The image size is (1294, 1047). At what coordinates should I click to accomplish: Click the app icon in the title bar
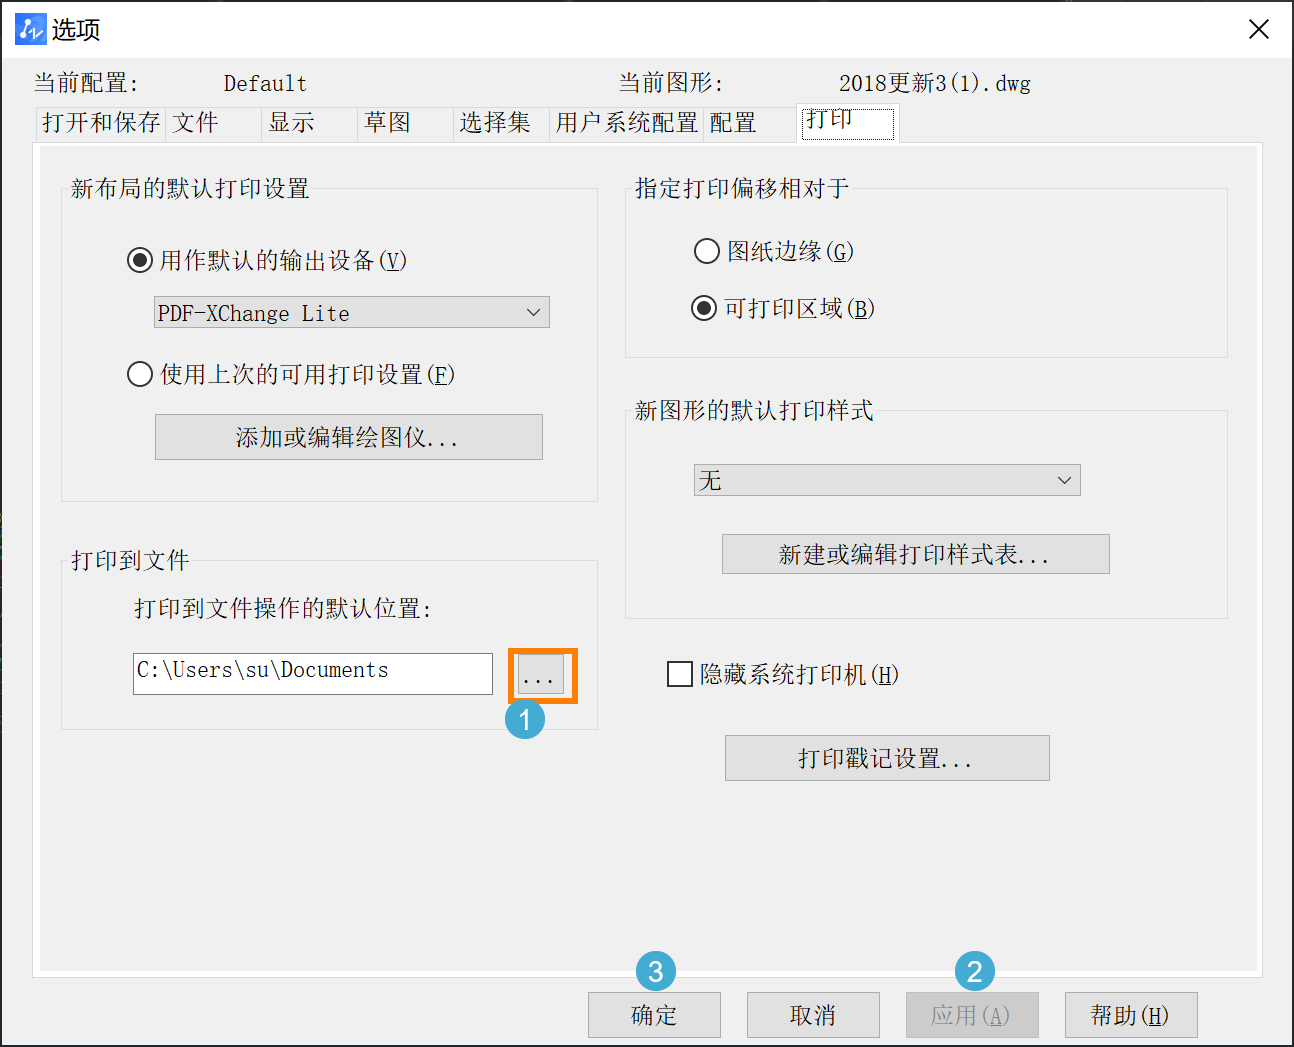coord(31,29)
